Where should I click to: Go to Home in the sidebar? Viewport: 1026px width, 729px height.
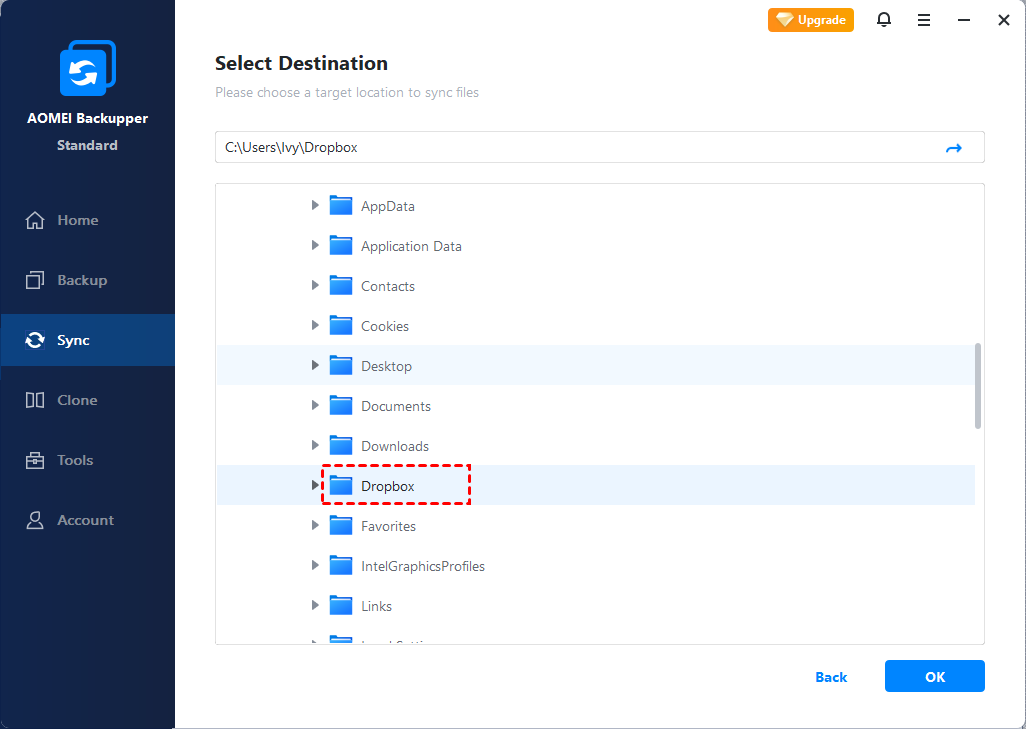click(77, 220)
